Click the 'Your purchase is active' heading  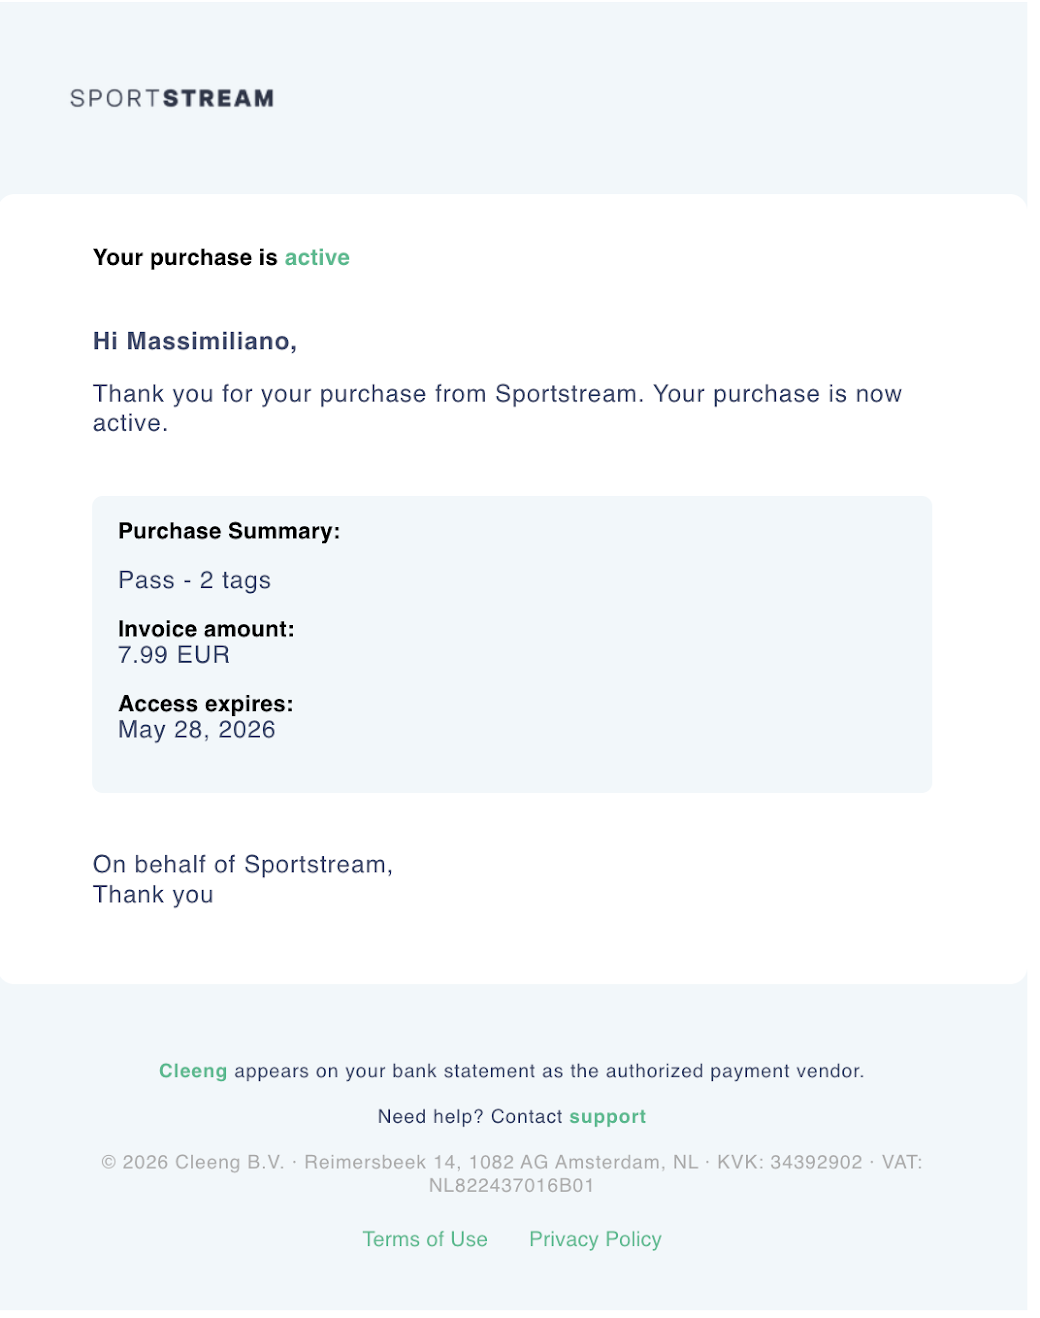221,258
